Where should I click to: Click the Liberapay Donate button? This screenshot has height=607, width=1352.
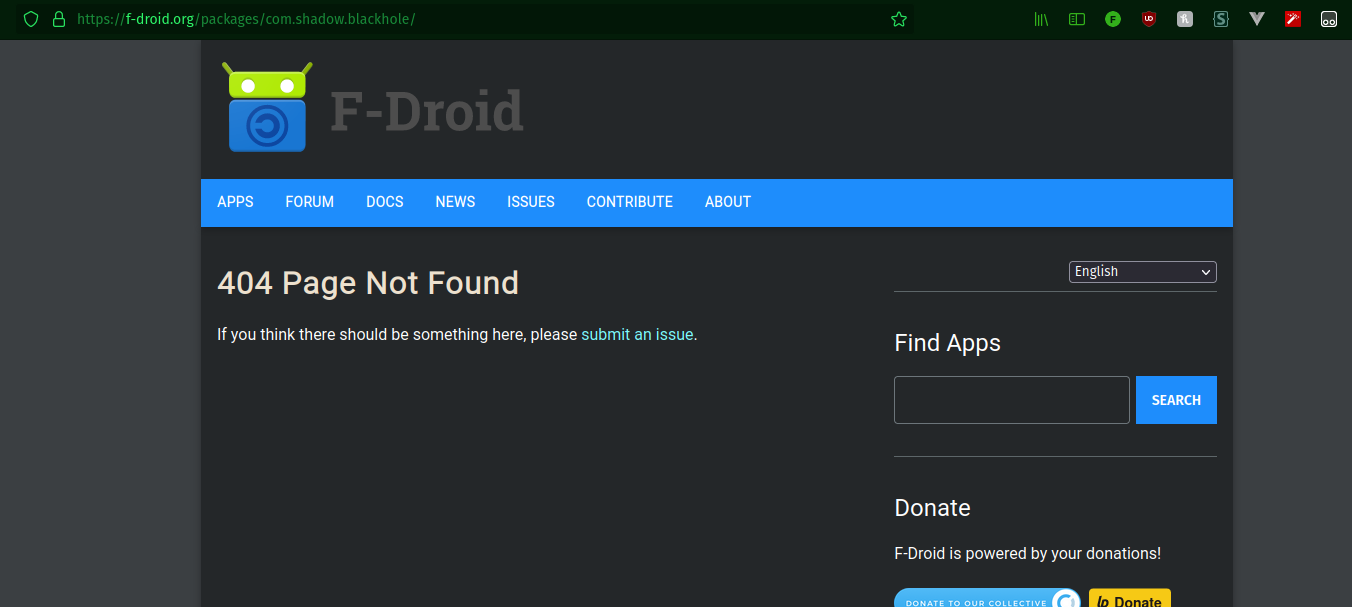click(x=1130, y=598)
